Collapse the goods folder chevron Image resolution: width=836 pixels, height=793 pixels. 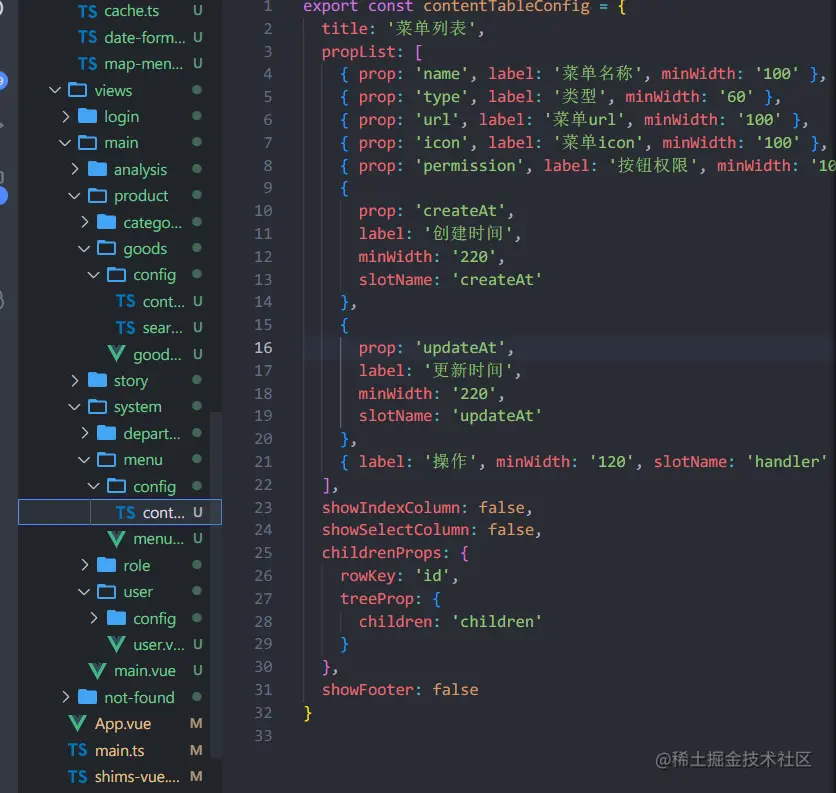[x=84, y=249]
